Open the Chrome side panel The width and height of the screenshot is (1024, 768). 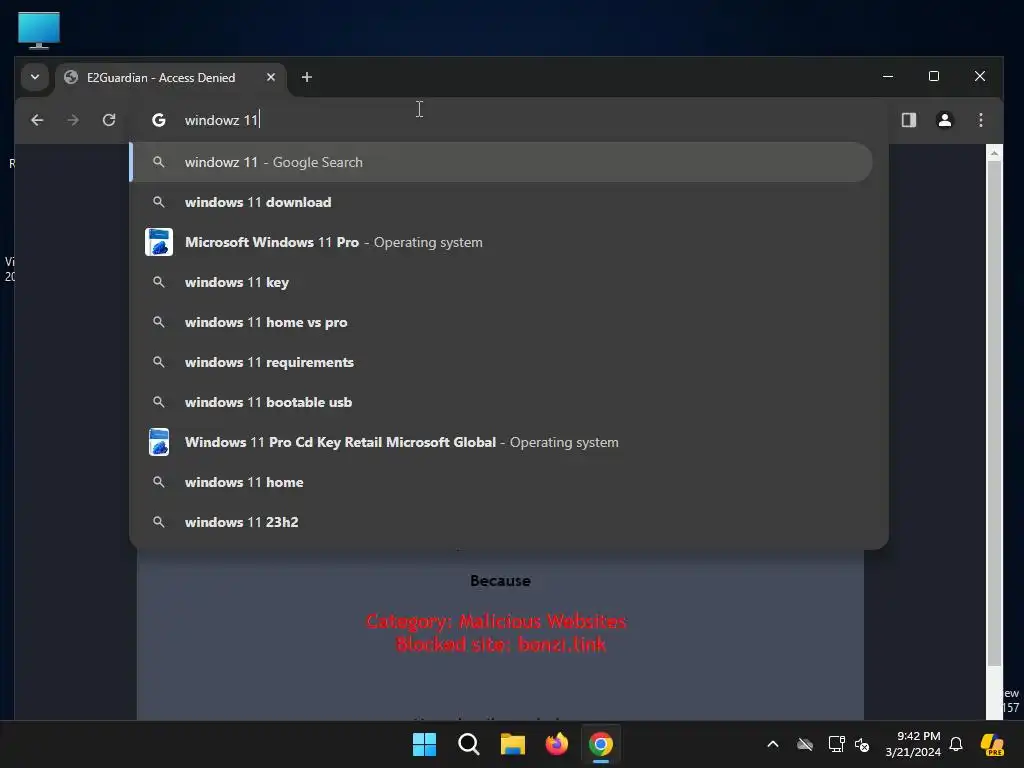coord(909,120)
